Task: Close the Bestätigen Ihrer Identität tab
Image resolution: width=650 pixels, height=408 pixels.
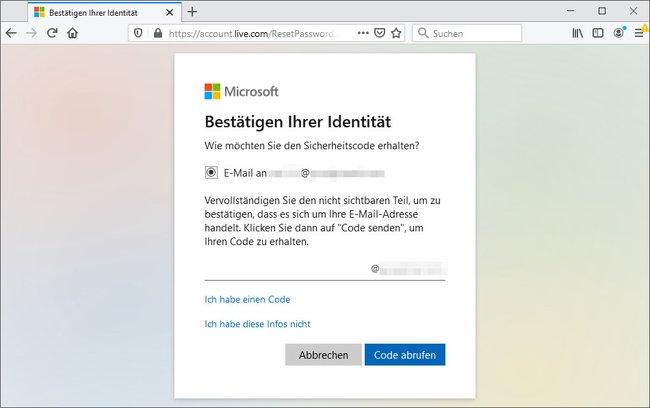Action: tap(170, 13)
